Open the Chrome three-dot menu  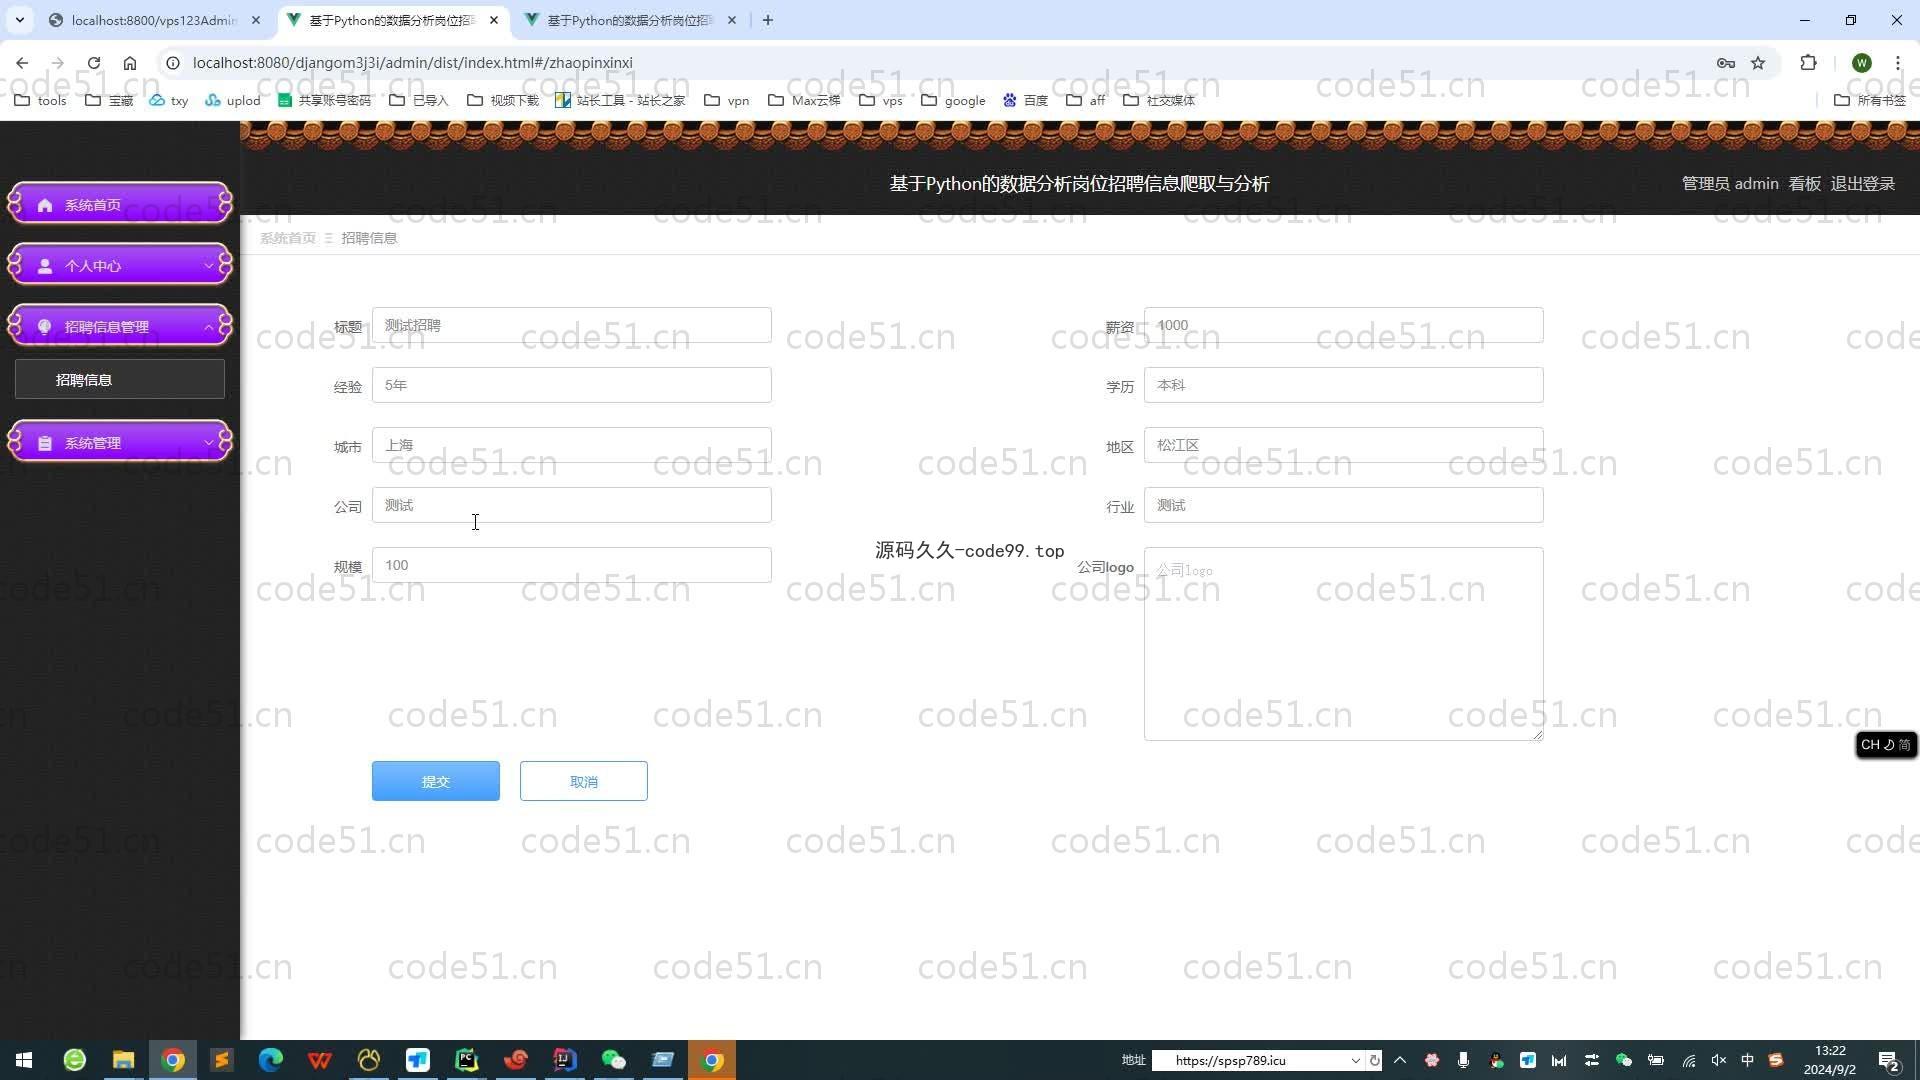click(1898, 63)
